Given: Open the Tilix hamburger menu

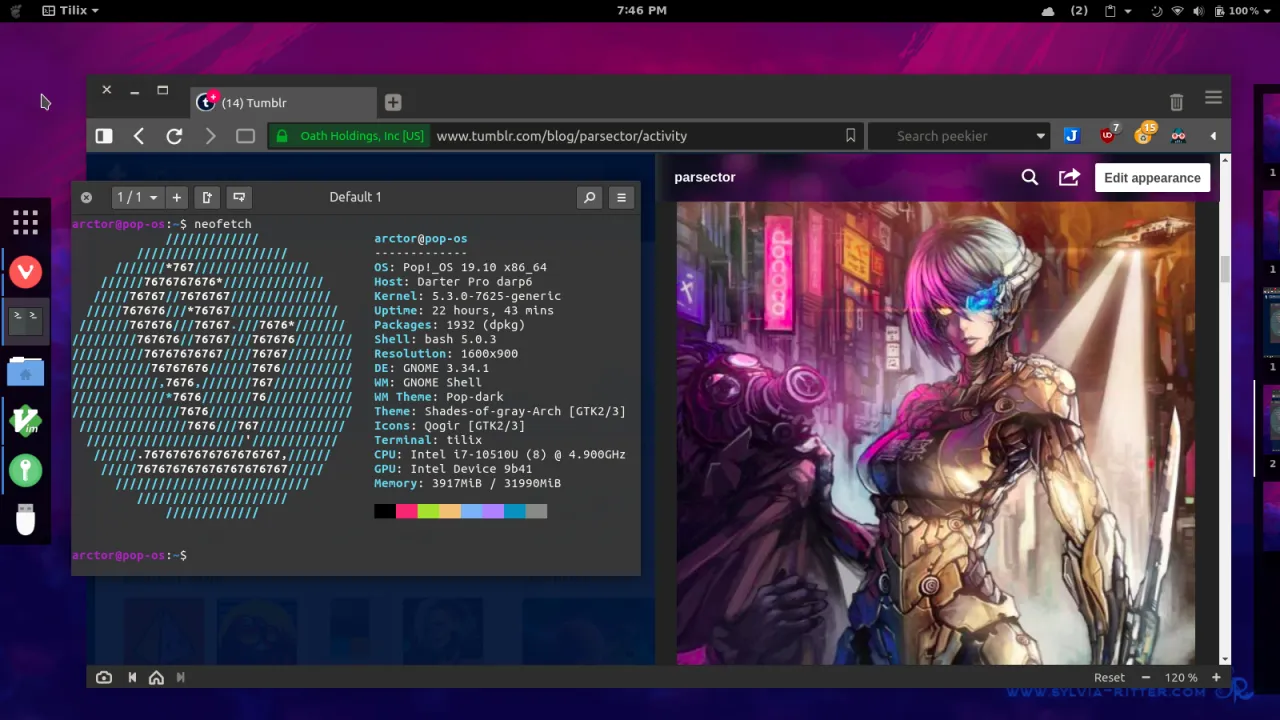Looking at the screenshot, I should coord(621,197).
